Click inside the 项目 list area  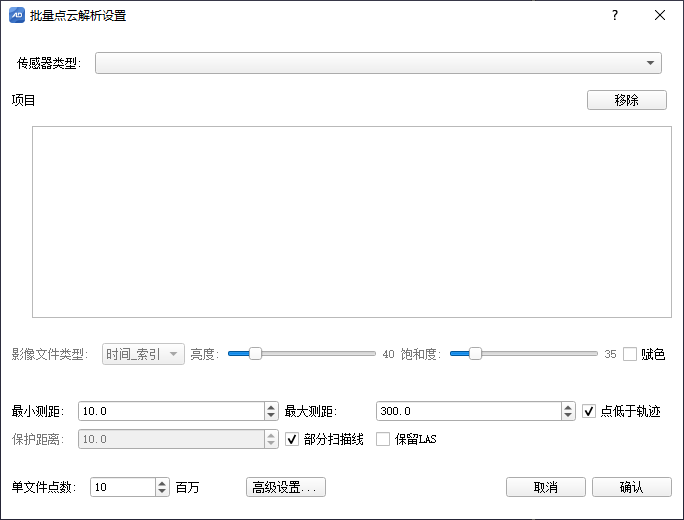(x=352, y=222)
